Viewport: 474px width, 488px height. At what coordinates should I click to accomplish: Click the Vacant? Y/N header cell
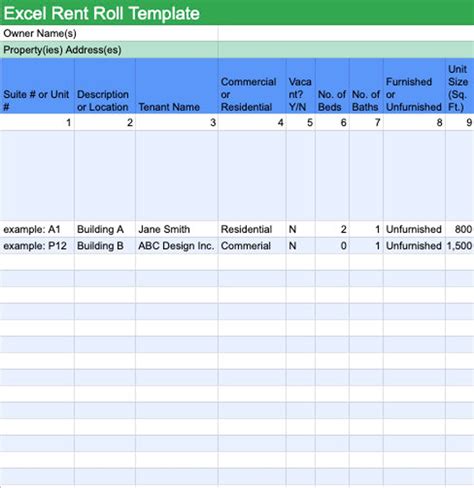[301, 86]
